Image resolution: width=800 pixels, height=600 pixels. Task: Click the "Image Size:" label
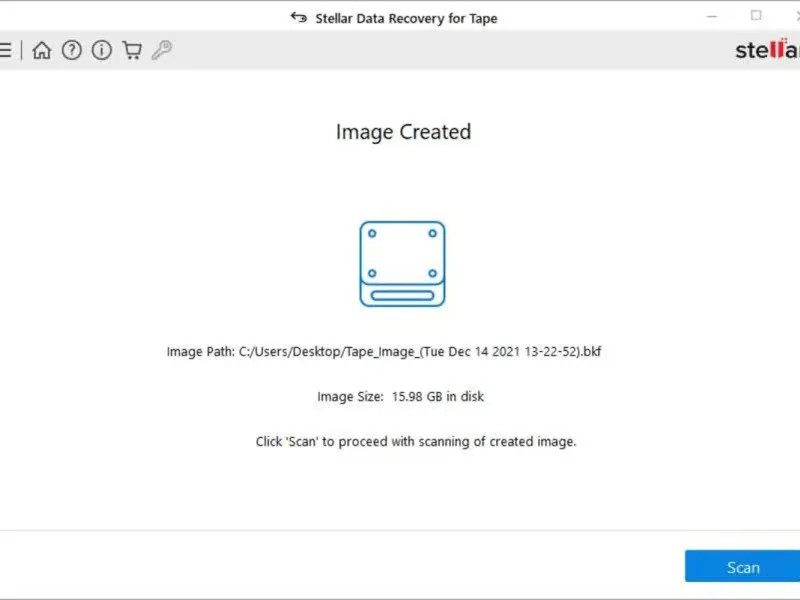pyautogui.click(x=350, y=397)
